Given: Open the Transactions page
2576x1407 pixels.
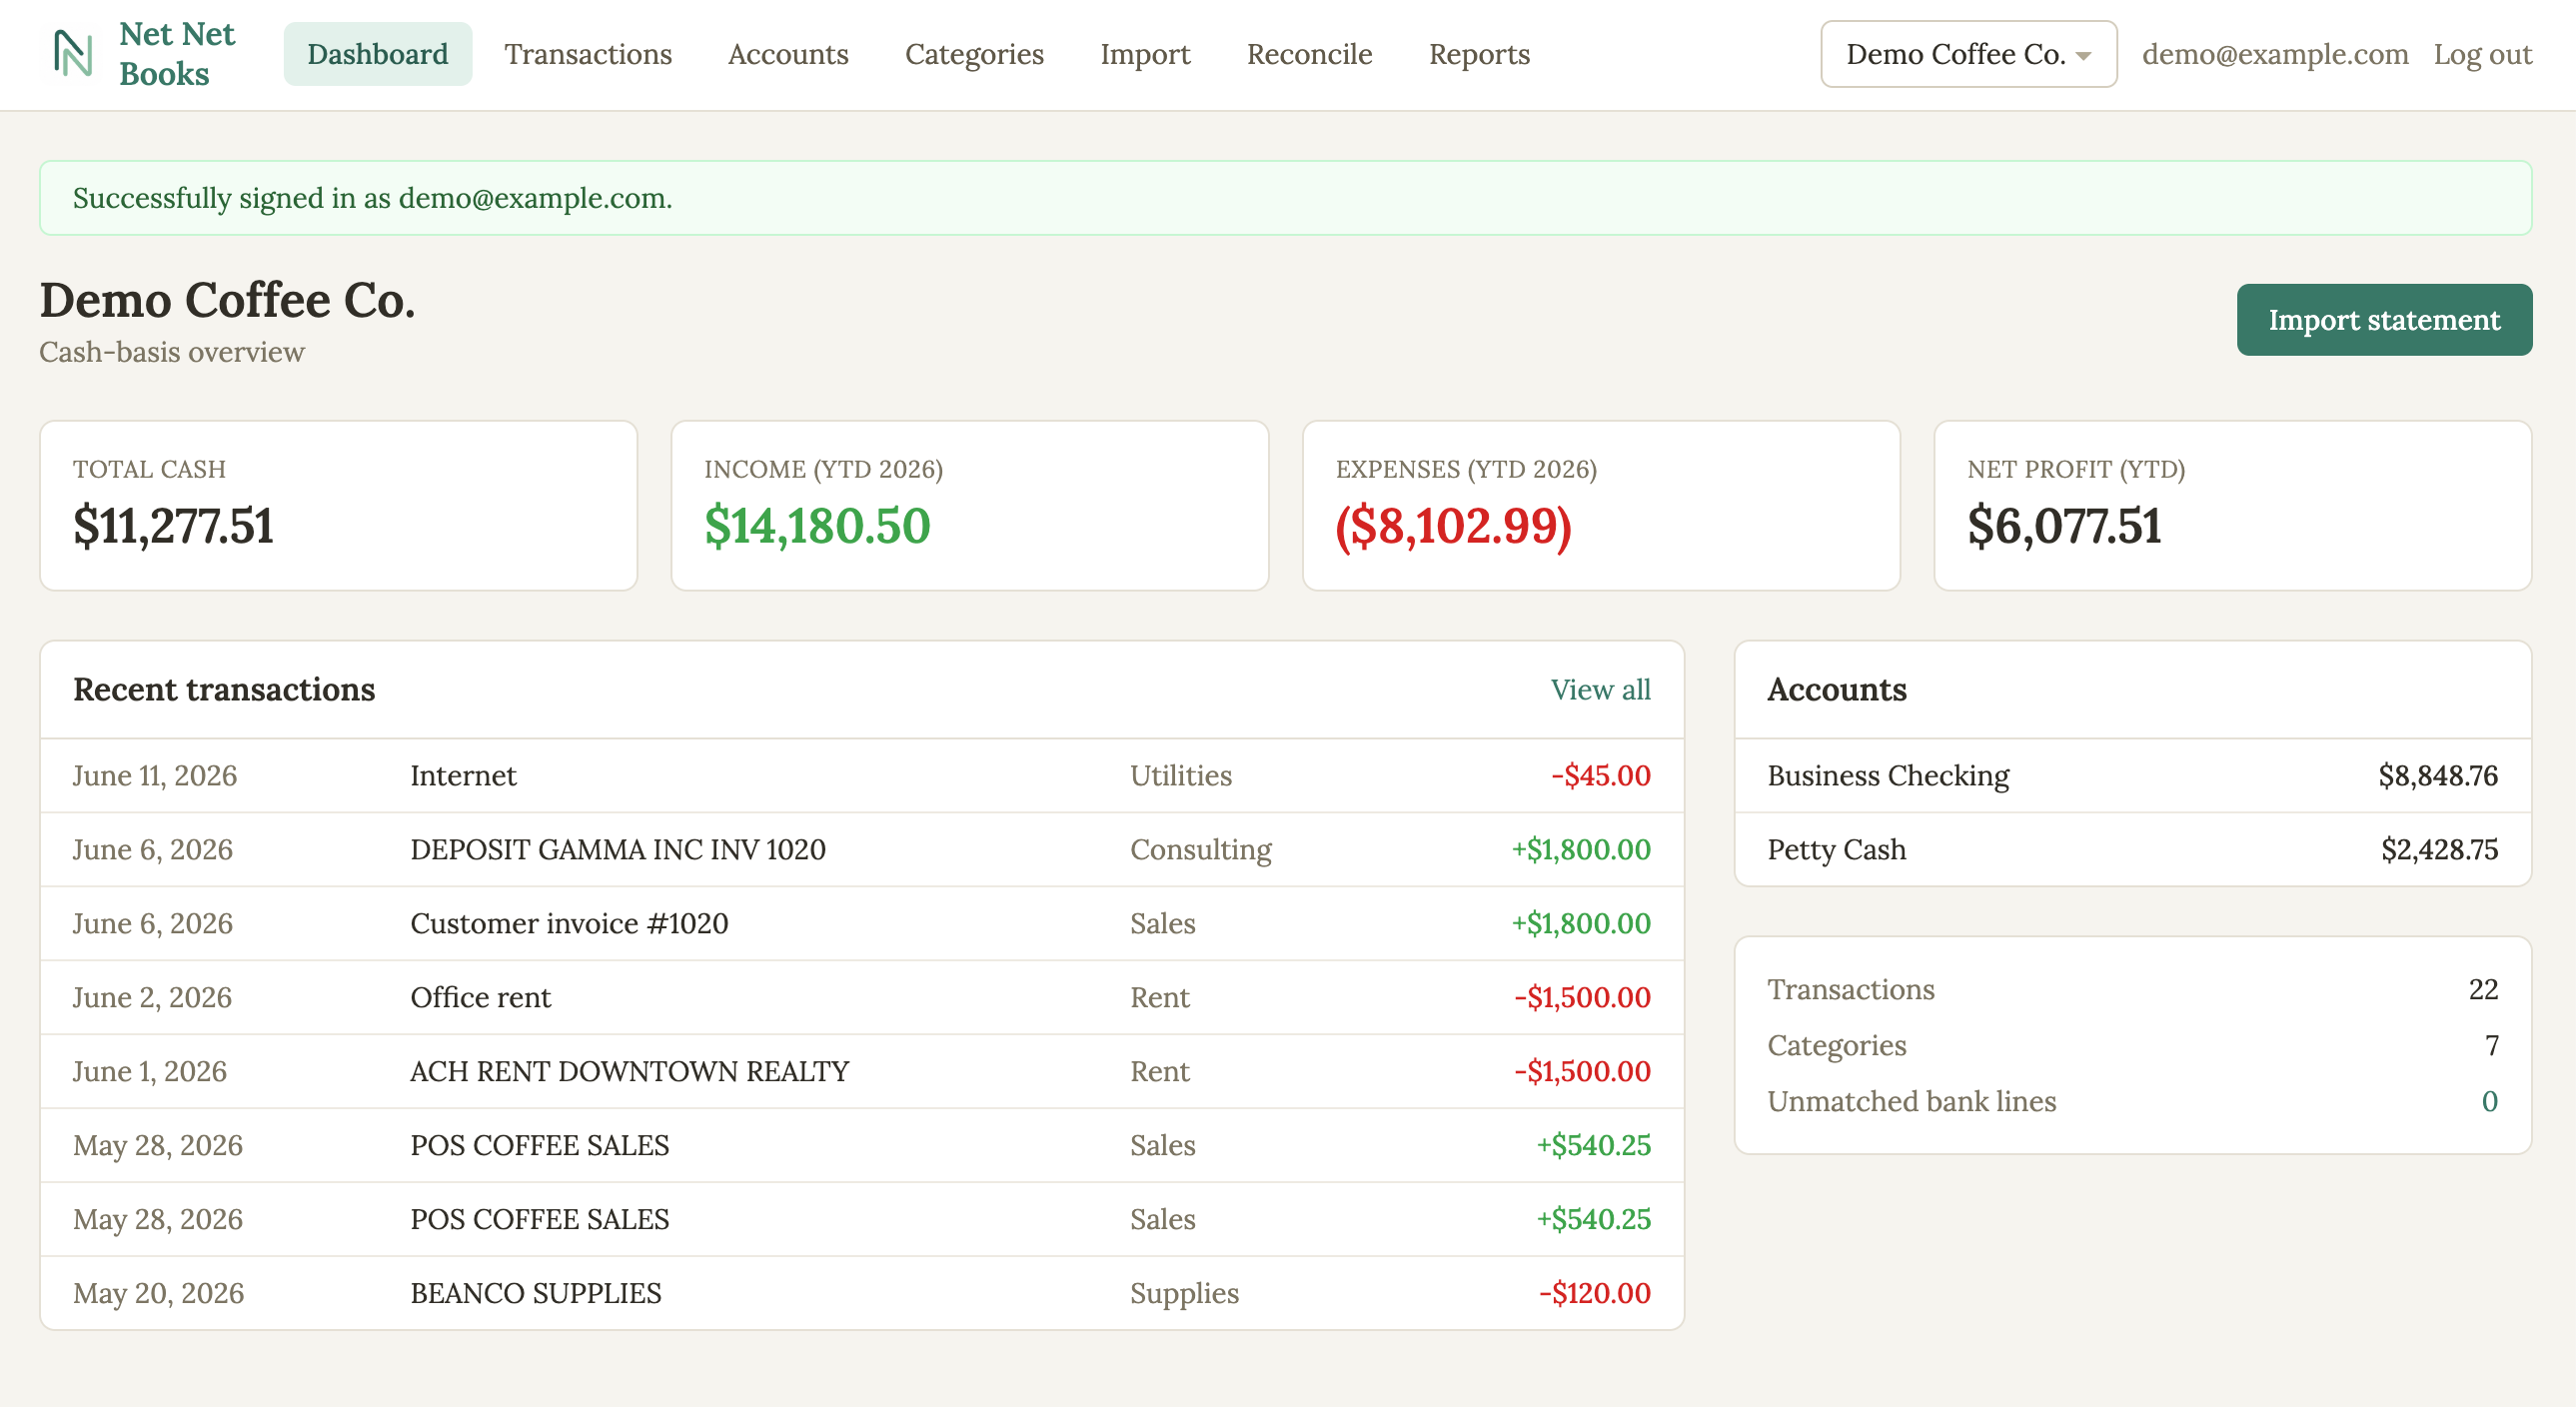Looking at the screenshot, I should click(588, 54).
